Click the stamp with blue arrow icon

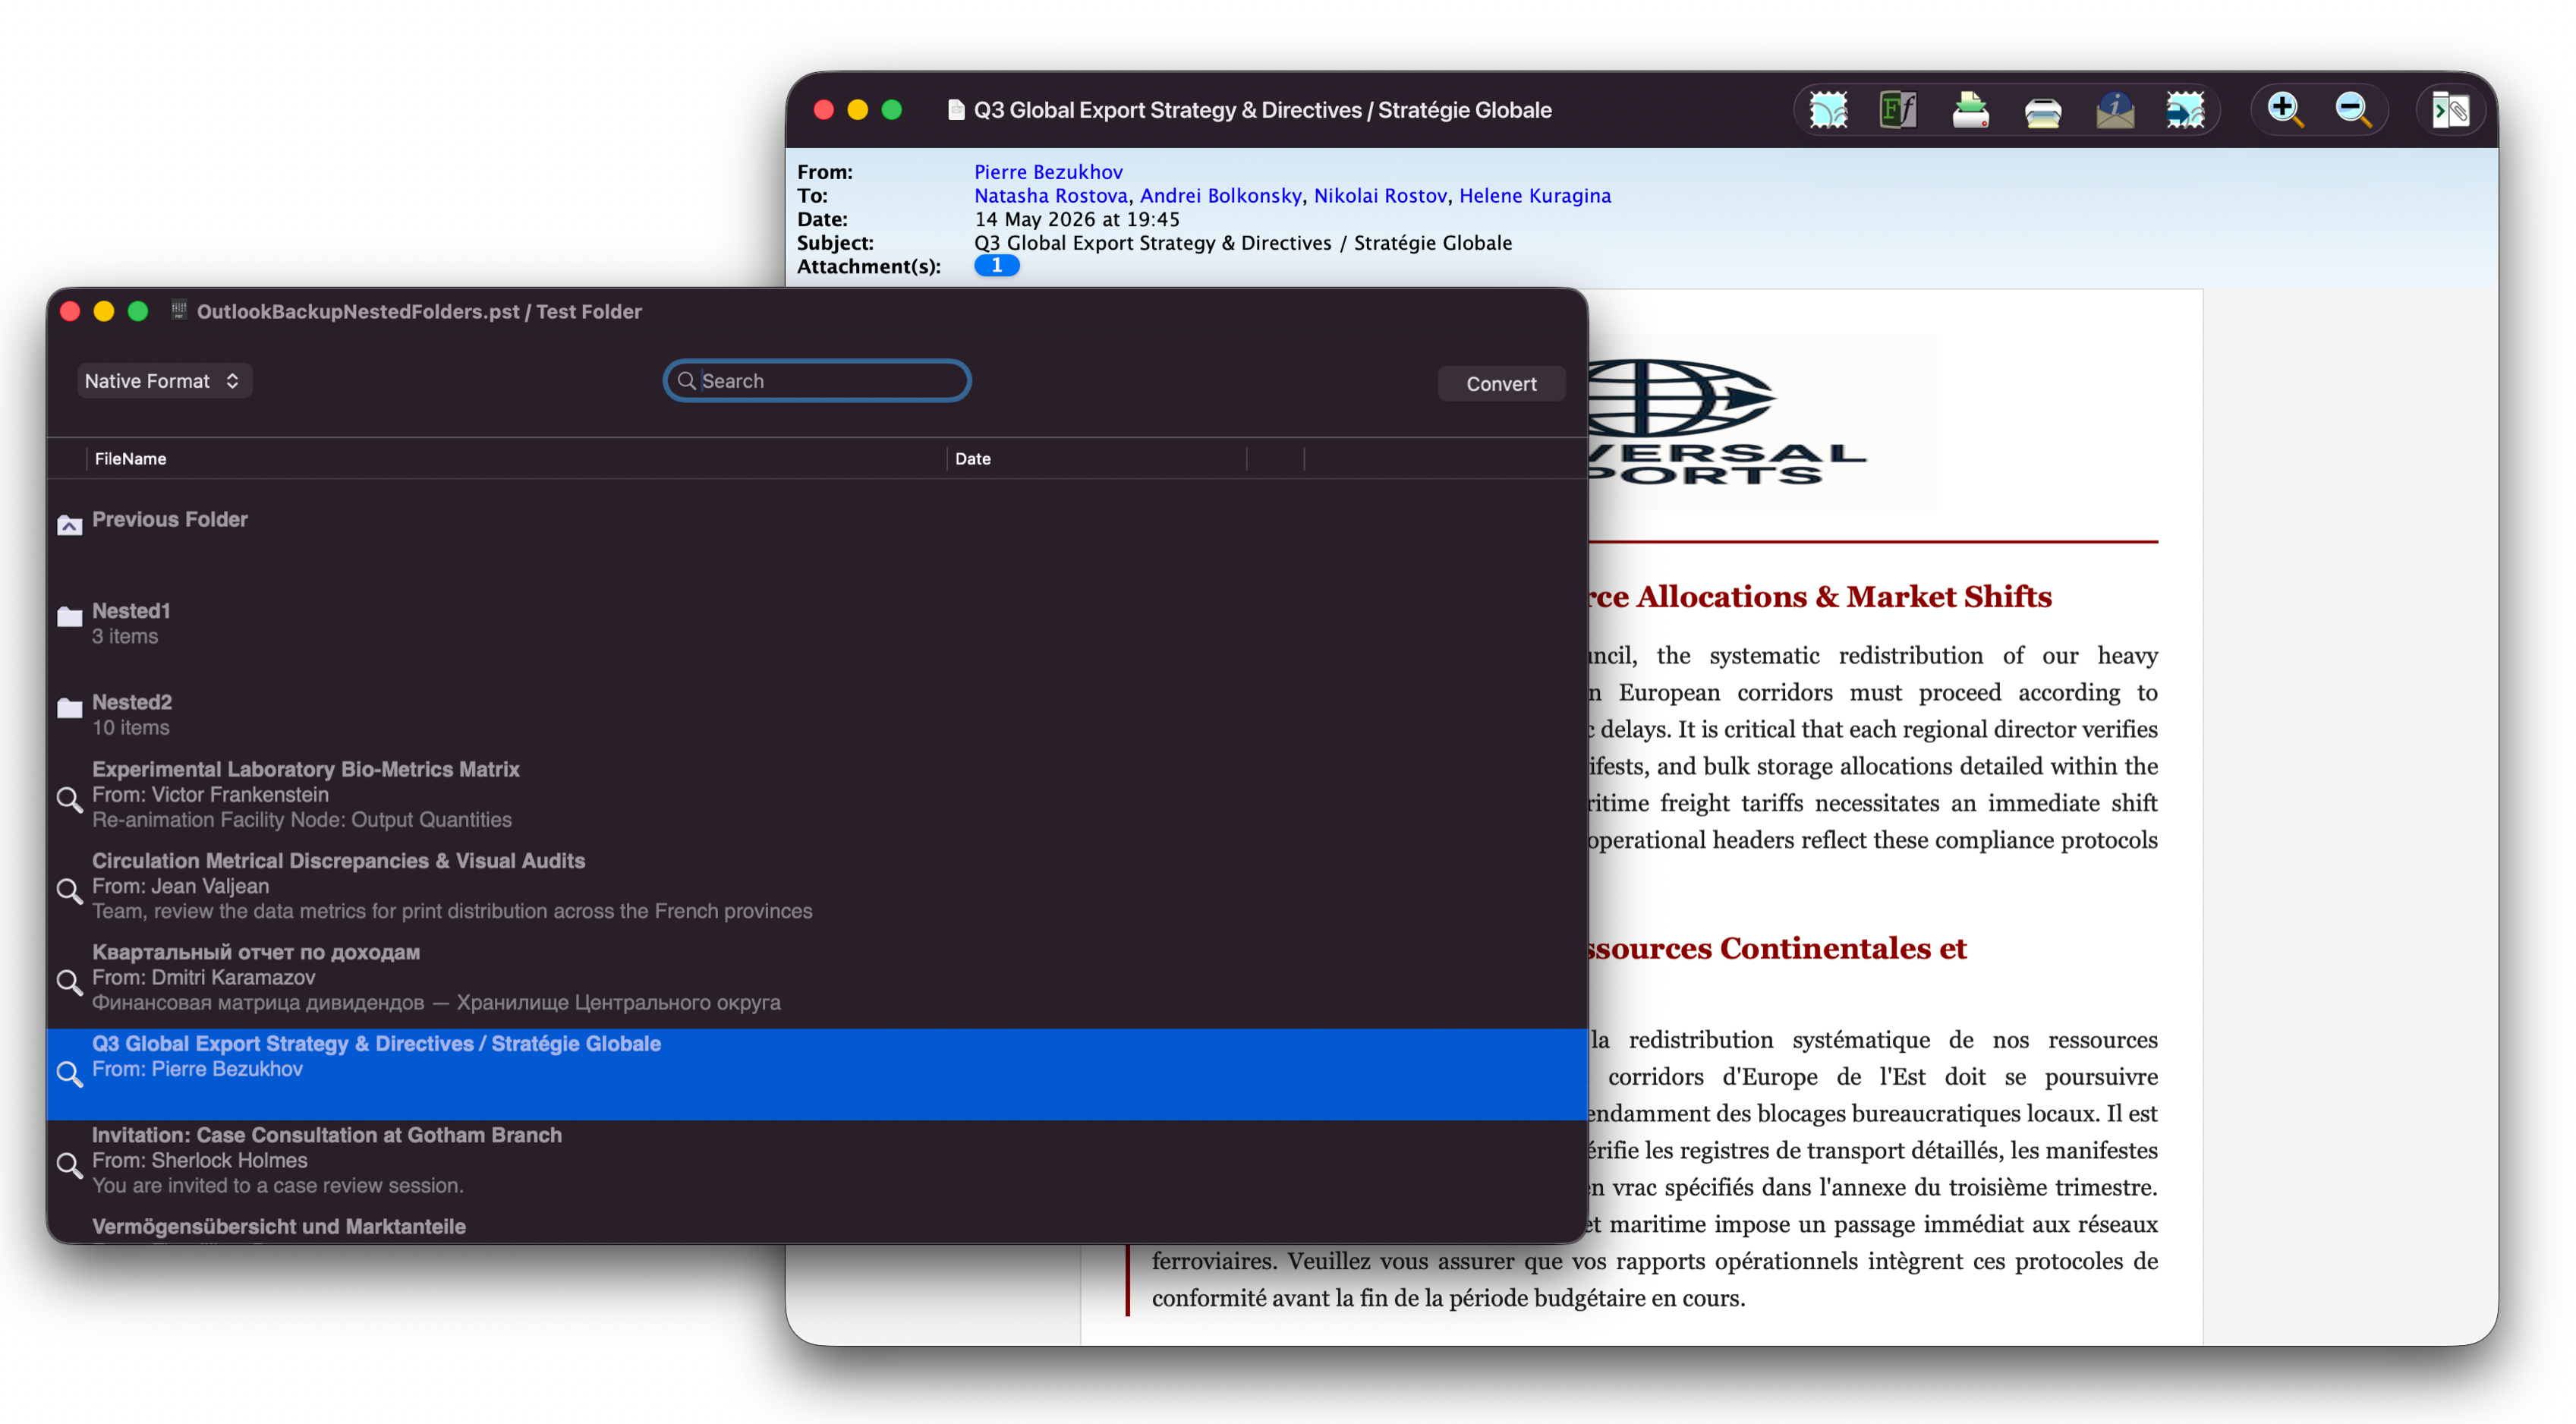[x=2185, y=110]
